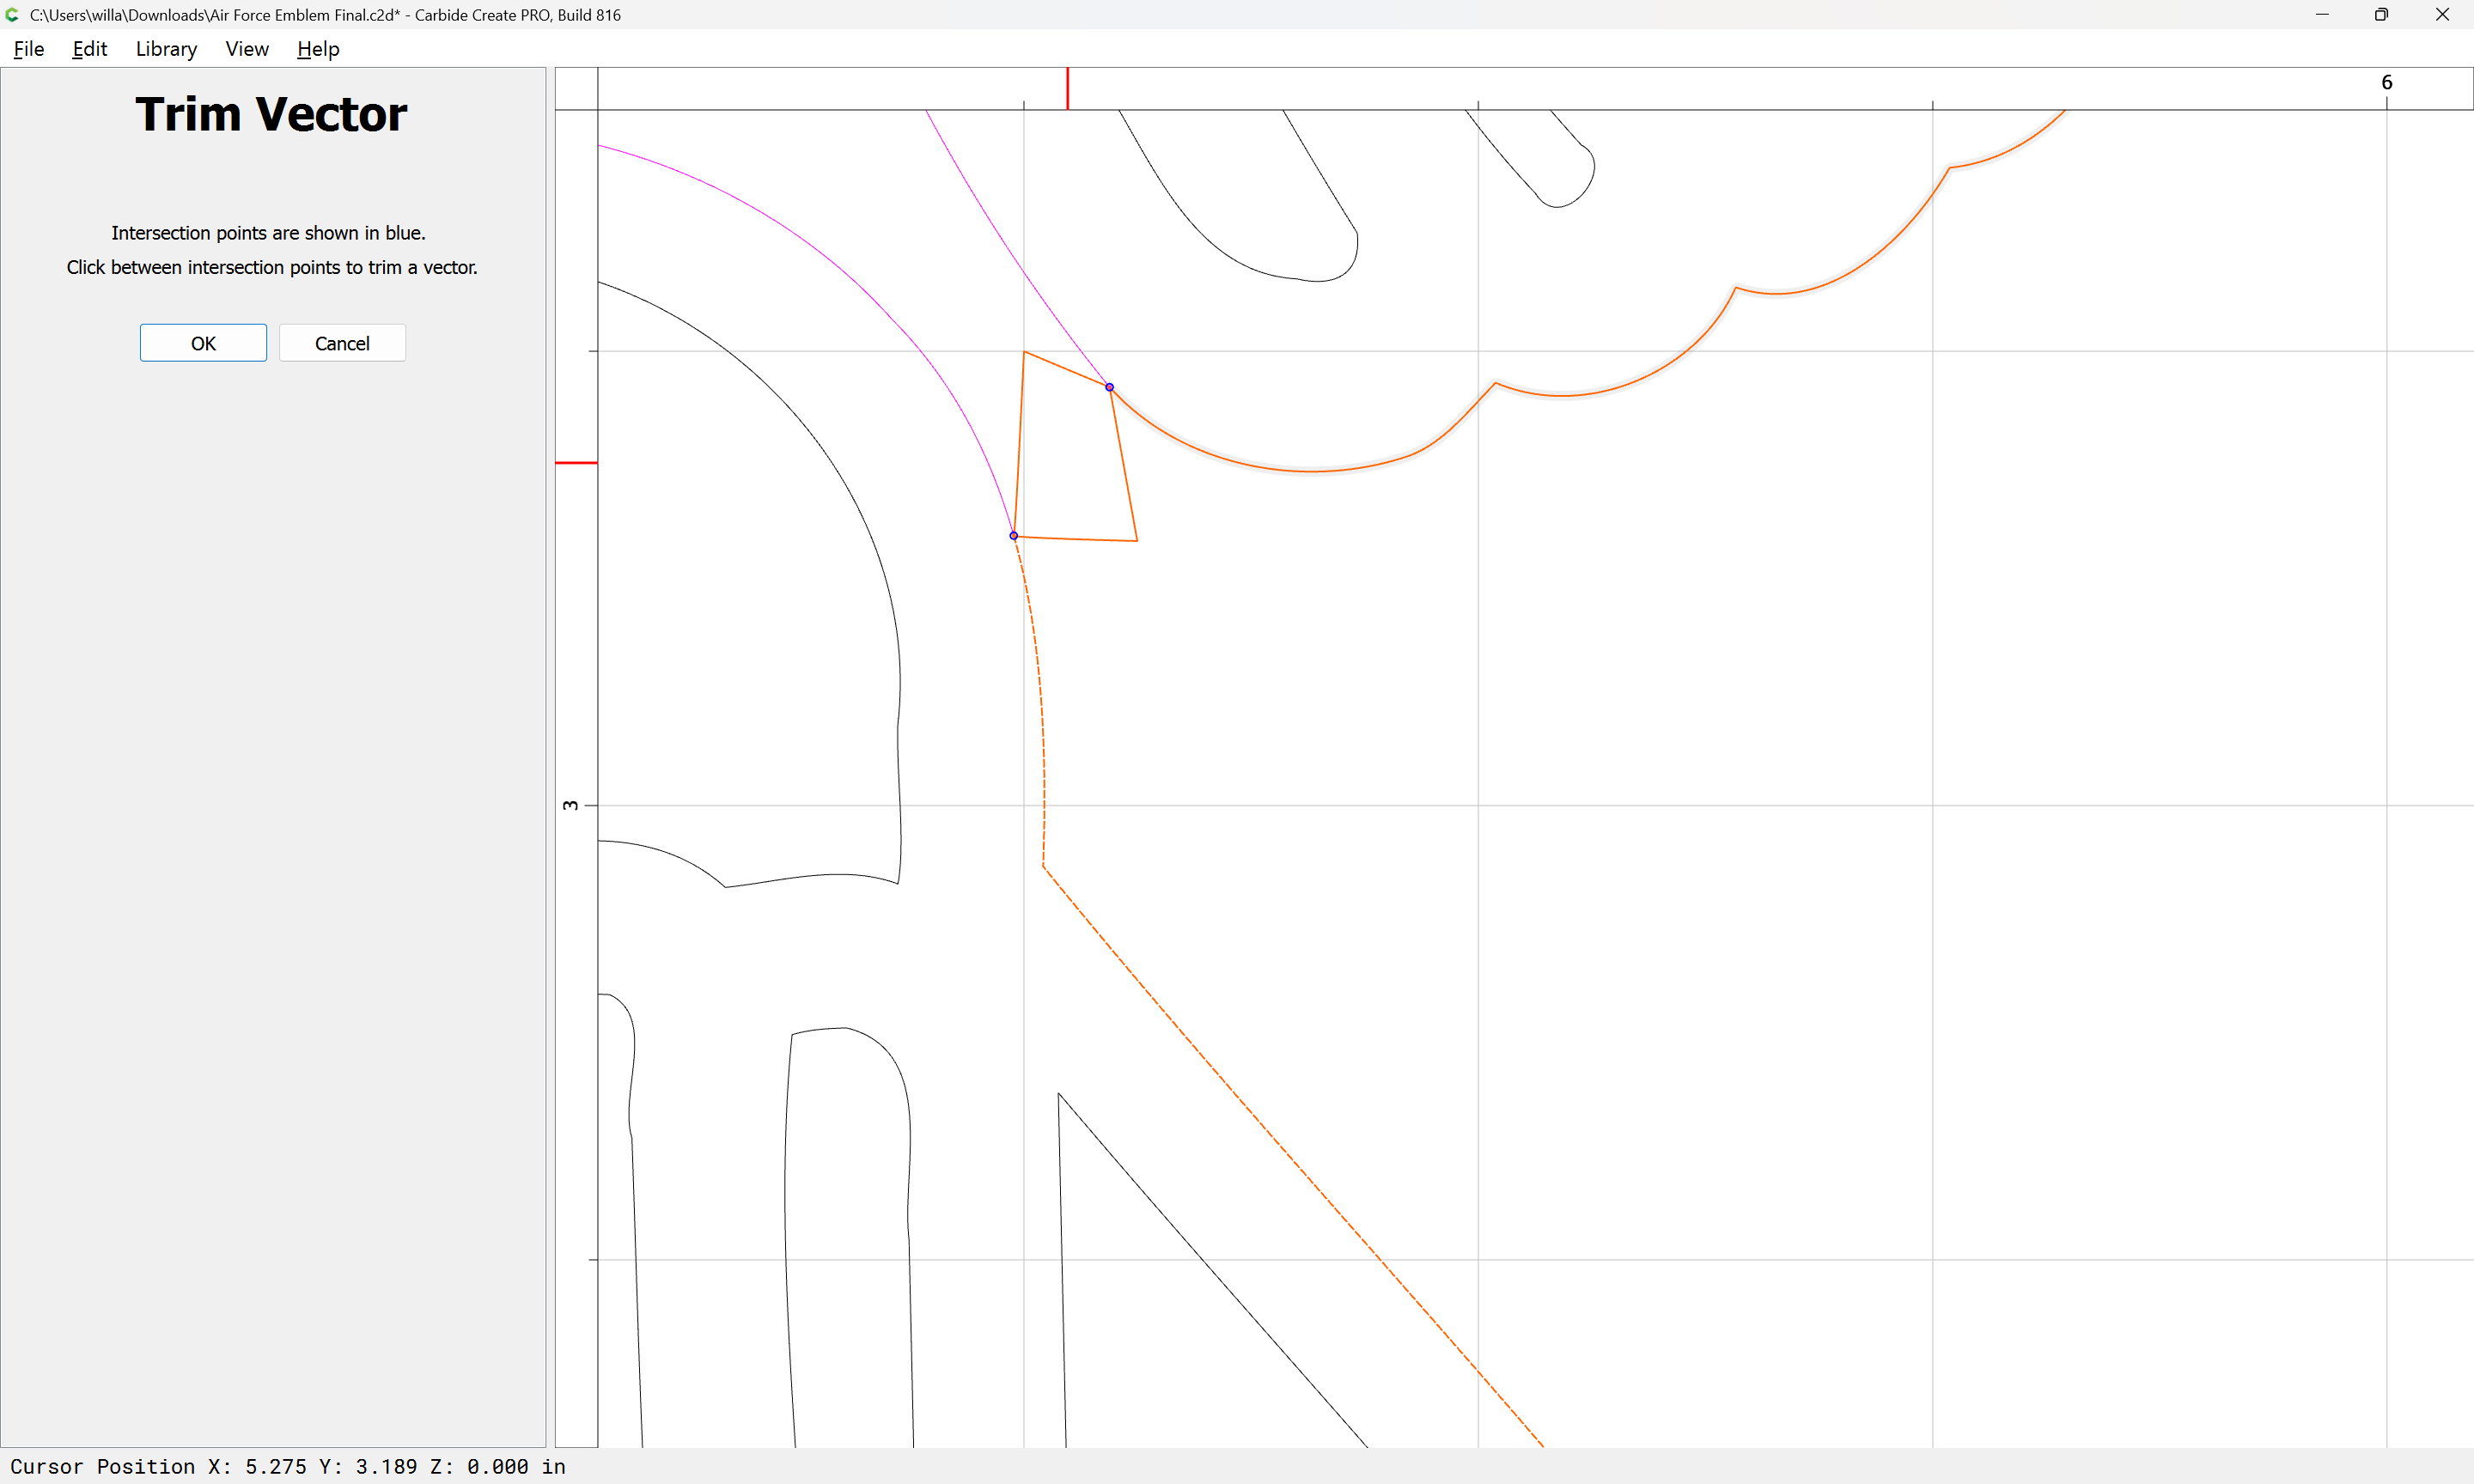Screen dimensions: 2474x1484
Task: Open the Edit menu
Action: (x=89, y=49)
